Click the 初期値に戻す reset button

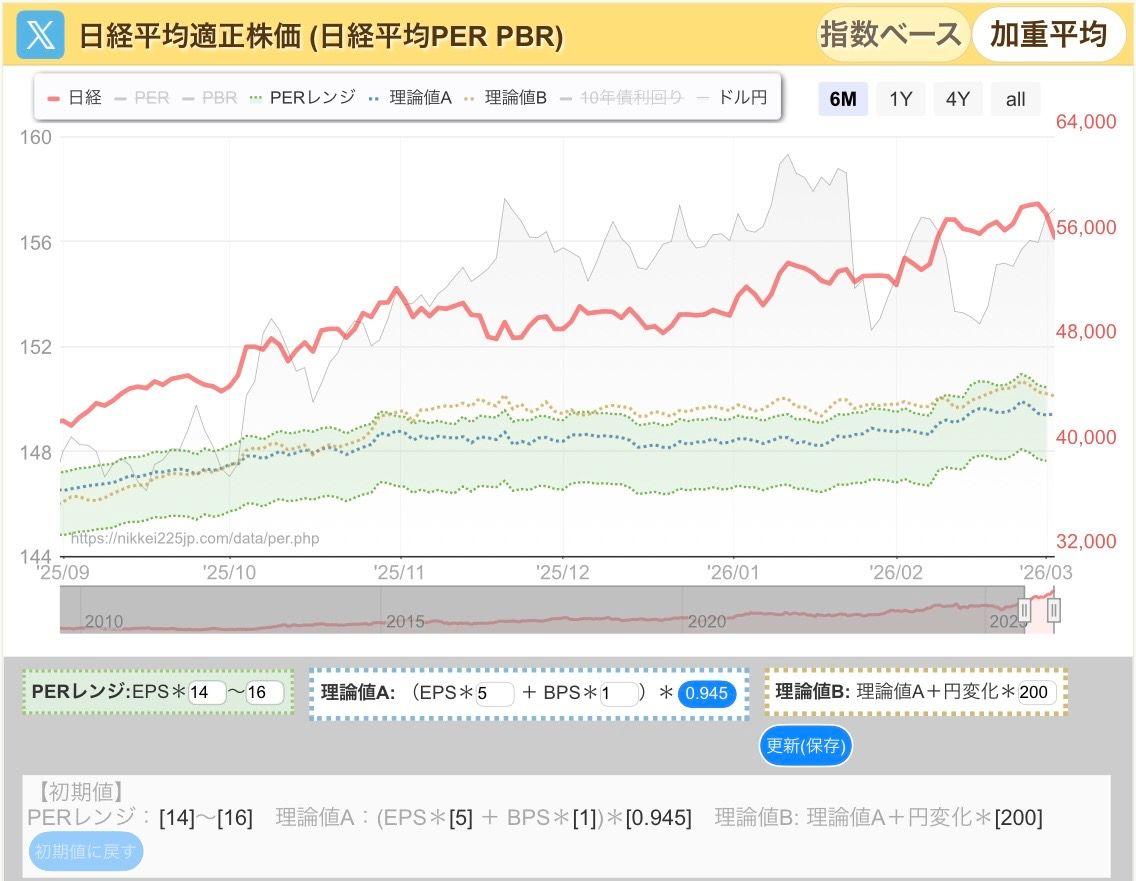tap(86, 852)
